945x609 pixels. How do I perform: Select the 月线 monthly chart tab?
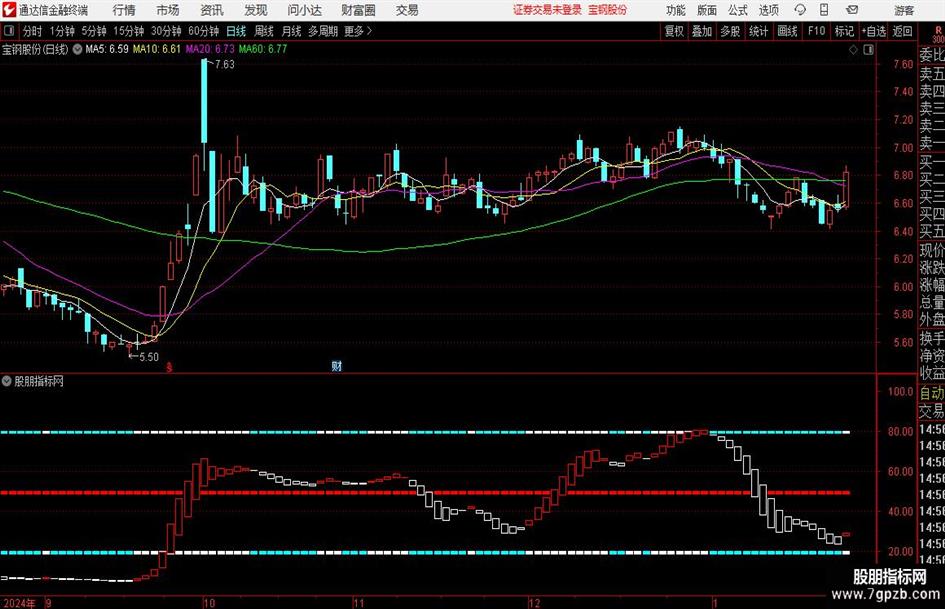[x=292, y=31]
